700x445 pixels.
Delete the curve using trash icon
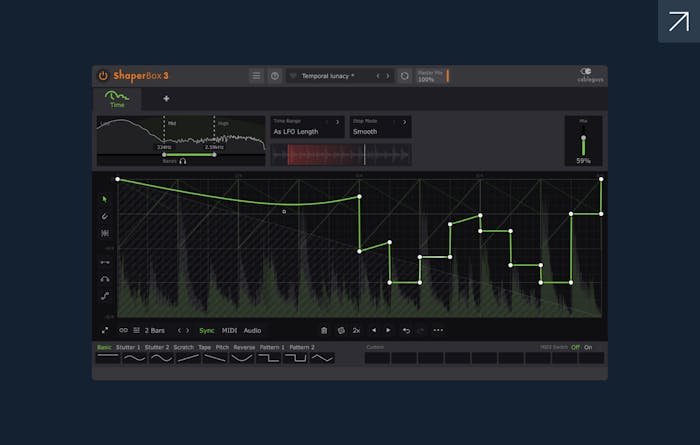(324, 330)
